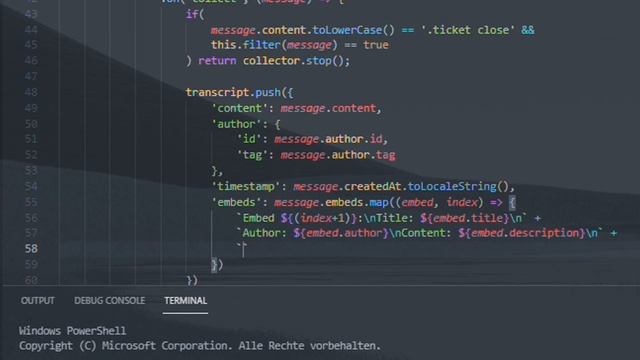The height and width of the screenshot is (360, 640).
Task: Click 'Windows PowerShell' text in terminal
Action: point(73,331)
